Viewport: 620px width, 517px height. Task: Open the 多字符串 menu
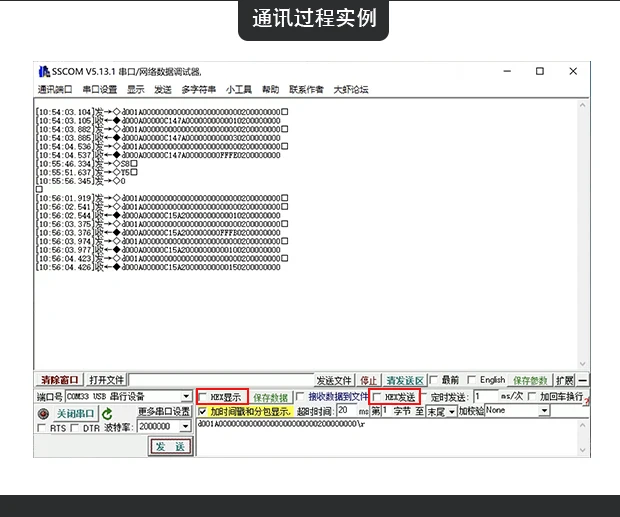pos(198,90)
